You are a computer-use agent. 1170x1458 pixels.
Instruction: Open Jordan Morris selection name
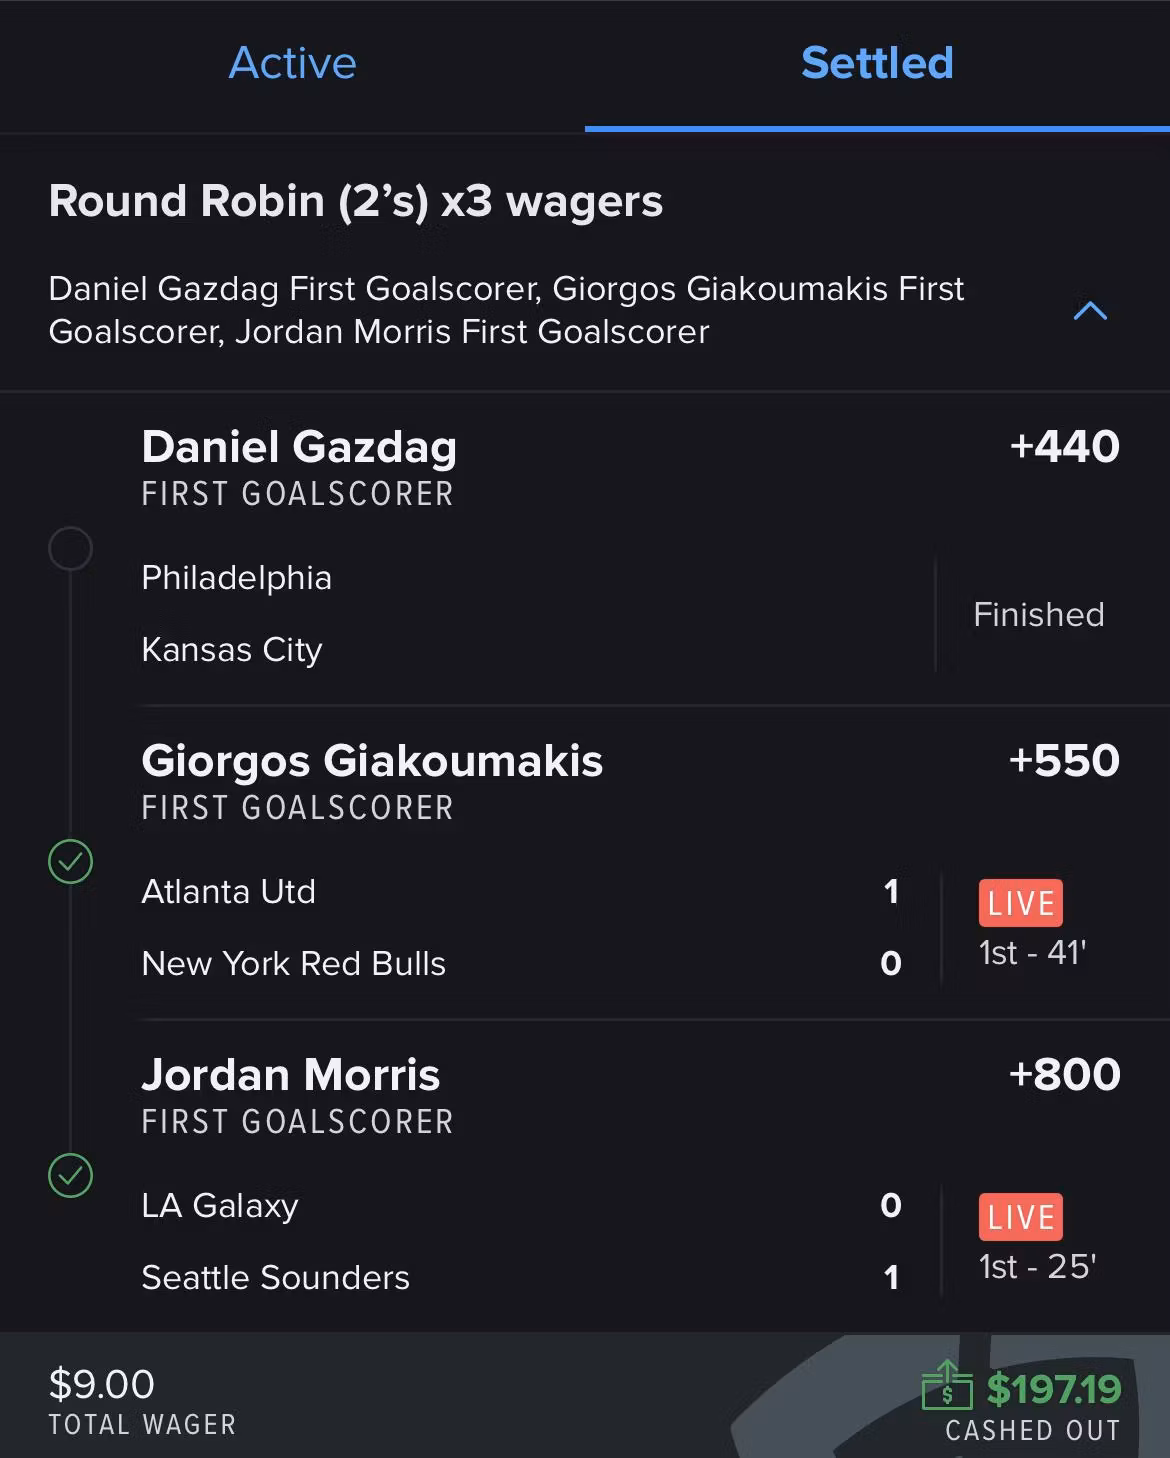(x=290, y=1075)
